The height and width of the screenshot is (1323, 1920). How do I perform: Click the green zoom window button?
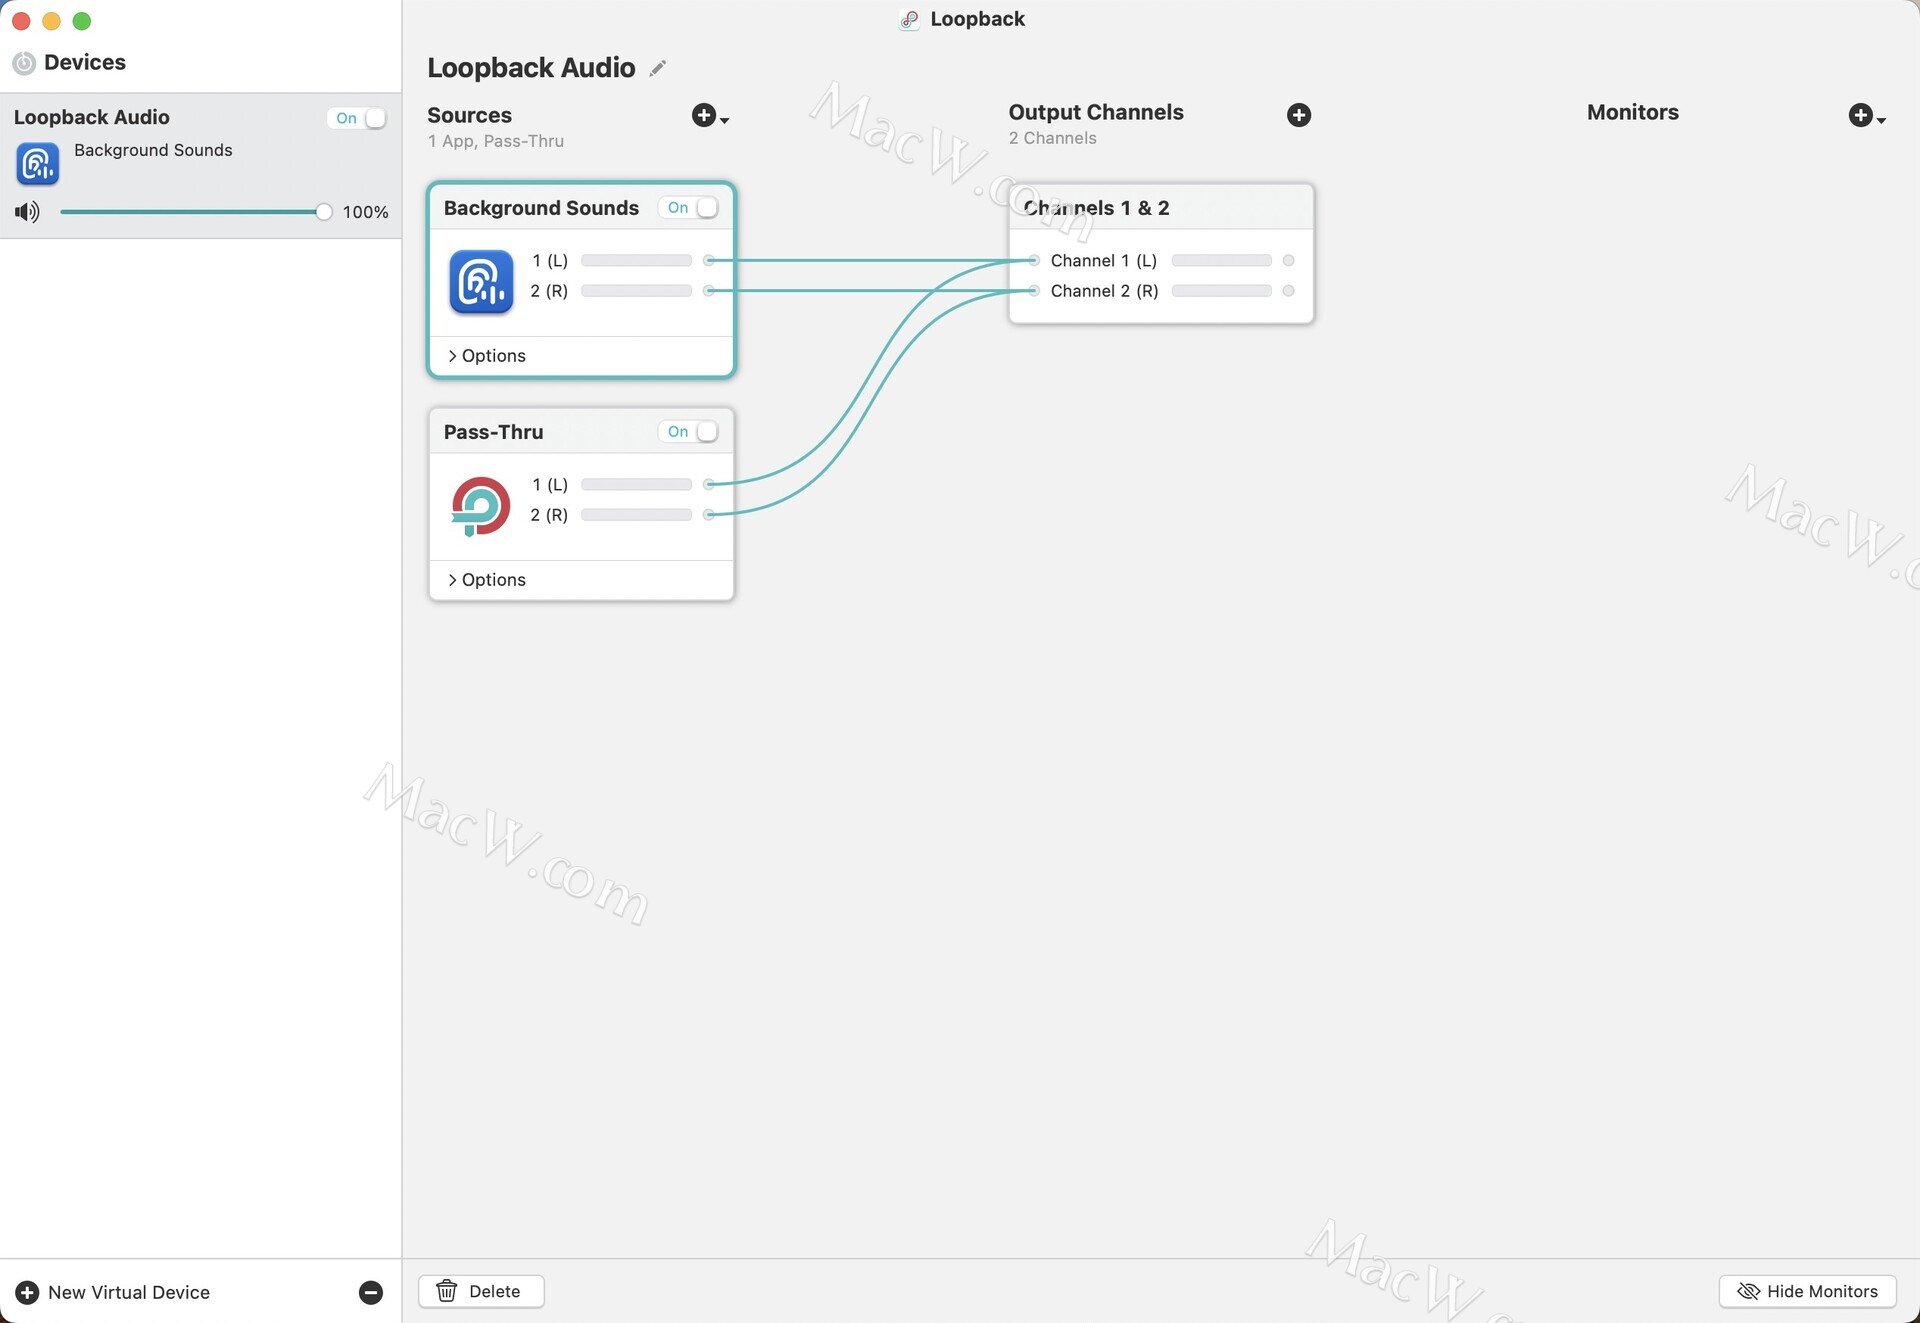point(82,21)
